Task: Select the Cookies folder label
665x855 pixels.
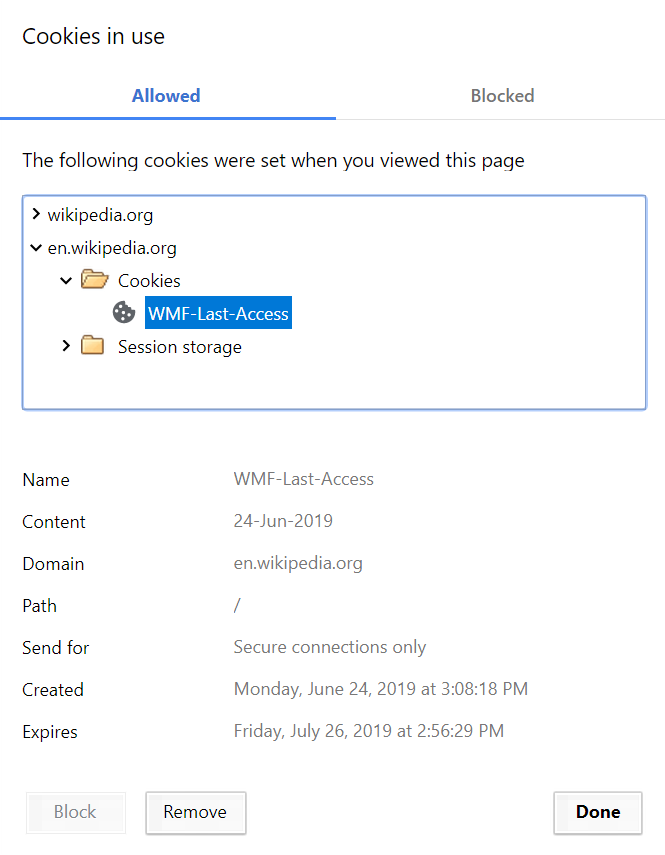Action: 149,281
